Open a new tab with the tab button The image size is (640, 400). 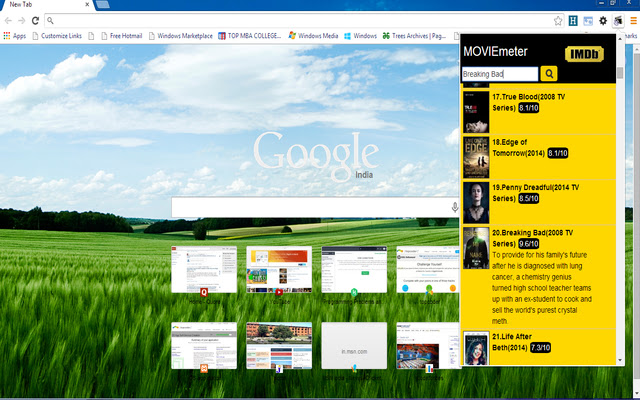(103, 4)
